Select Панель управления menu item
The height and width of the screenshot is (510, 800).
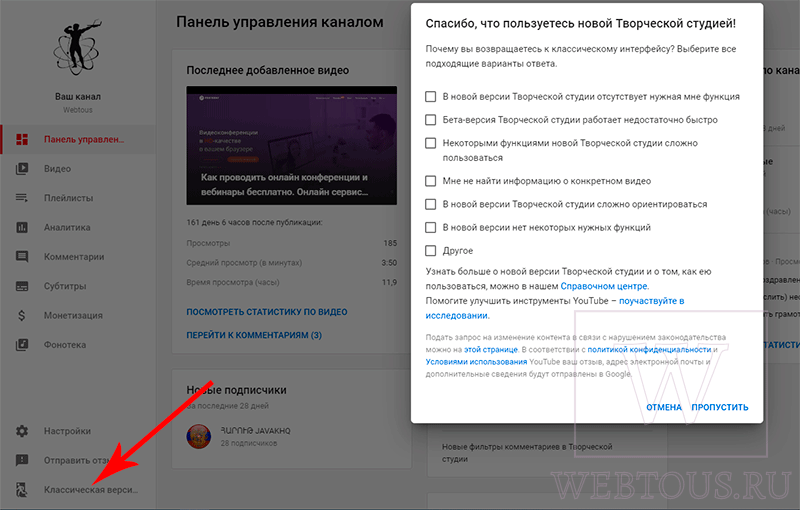point(78,139)
